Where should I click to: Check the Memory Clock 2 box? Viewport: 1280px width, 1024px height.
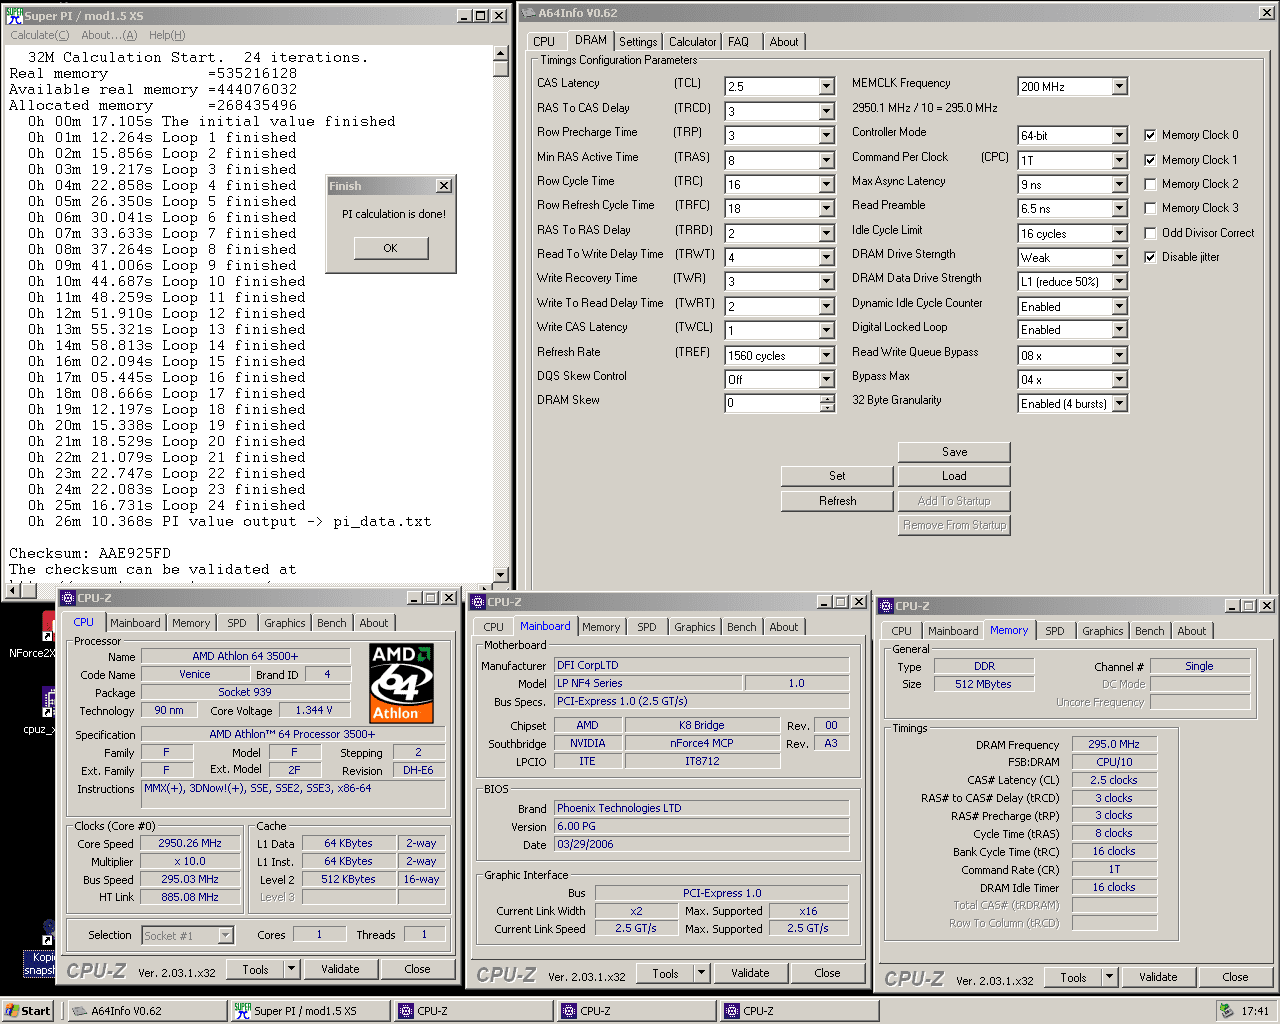click(x=1150, y=184)
